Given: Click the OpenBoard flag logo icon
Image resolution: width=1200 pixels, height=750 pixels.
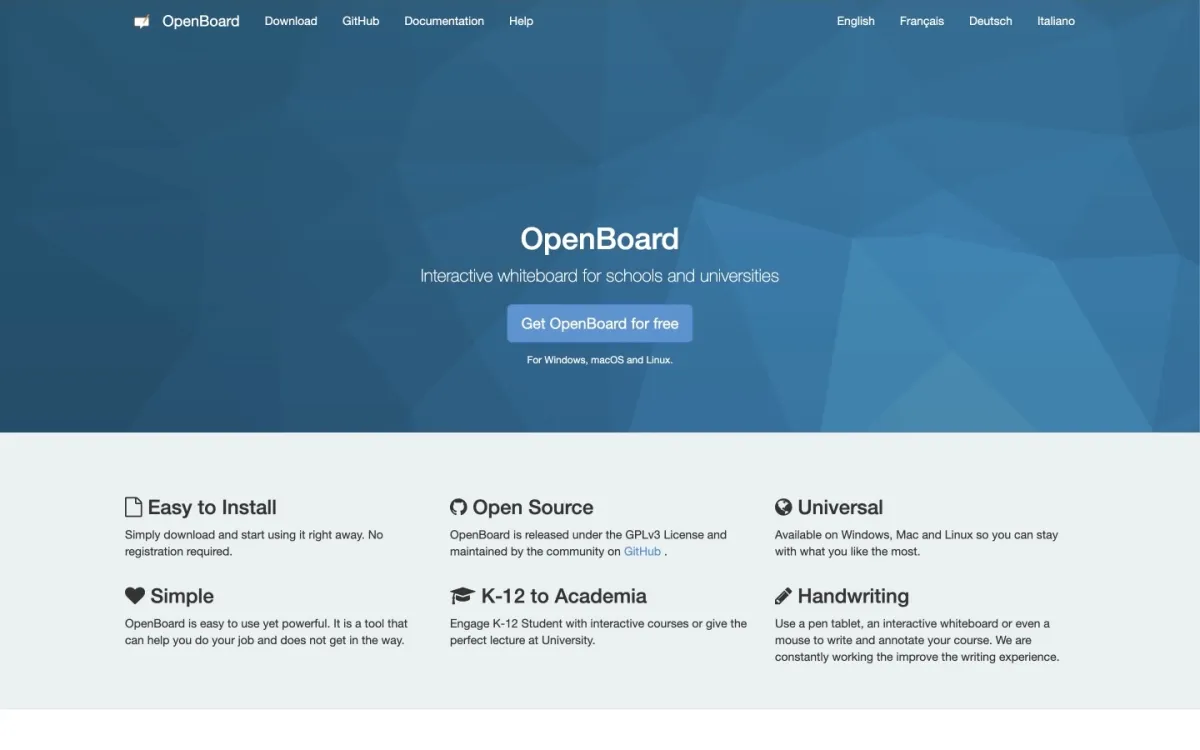Looking at the screenshot, I should point(140,20).
